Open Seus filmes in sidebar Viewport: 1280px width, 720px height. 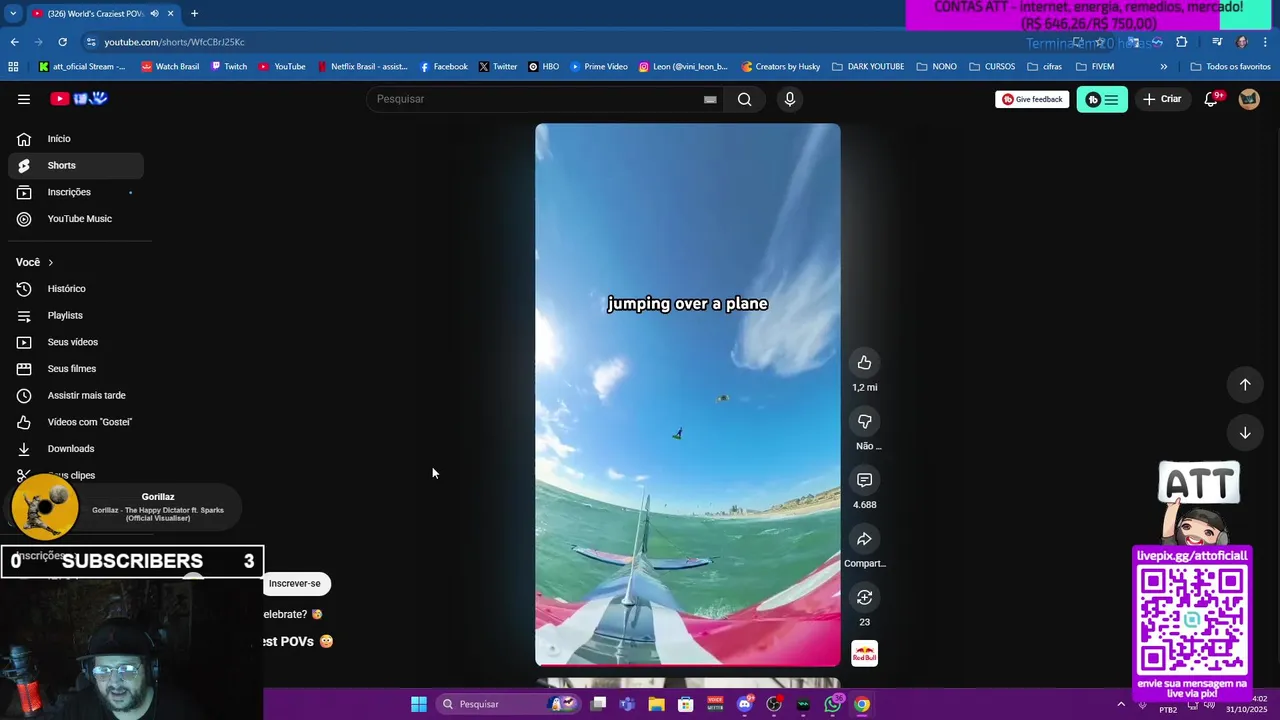point(76,369)
